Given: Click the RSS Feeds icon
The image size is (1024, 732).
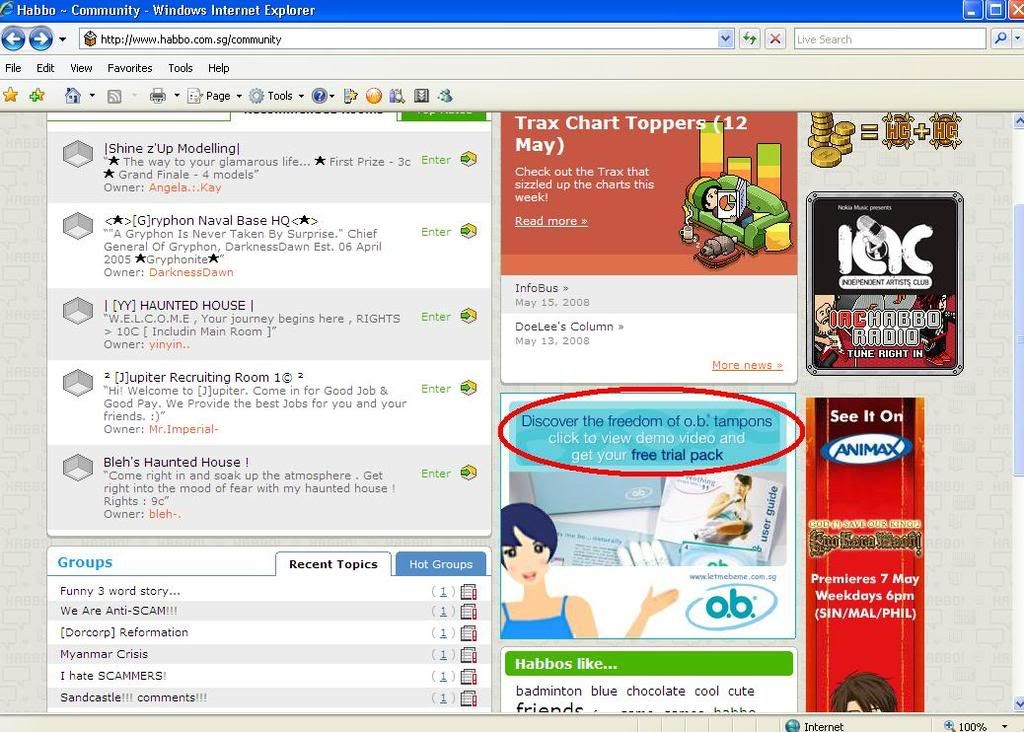Looking at the screenshot, I should point(114,97).
